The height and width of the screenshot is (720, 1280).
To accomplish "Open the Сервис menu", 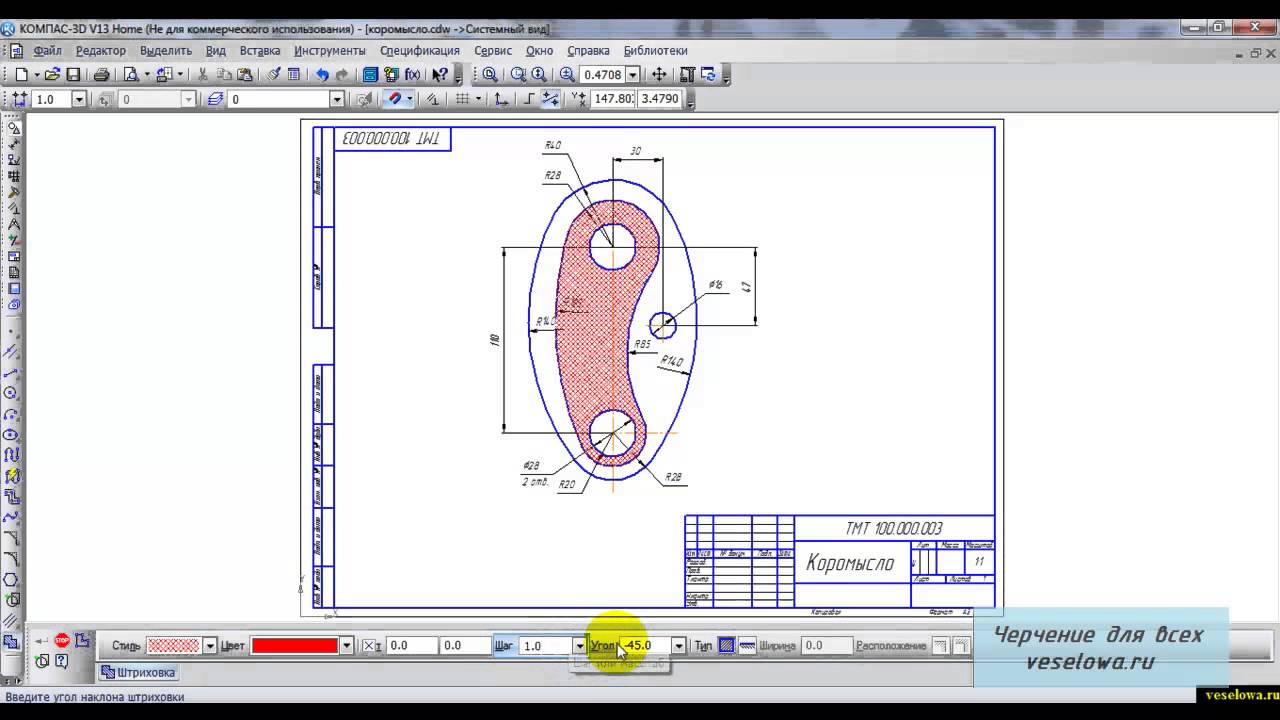I will (493, 50).
